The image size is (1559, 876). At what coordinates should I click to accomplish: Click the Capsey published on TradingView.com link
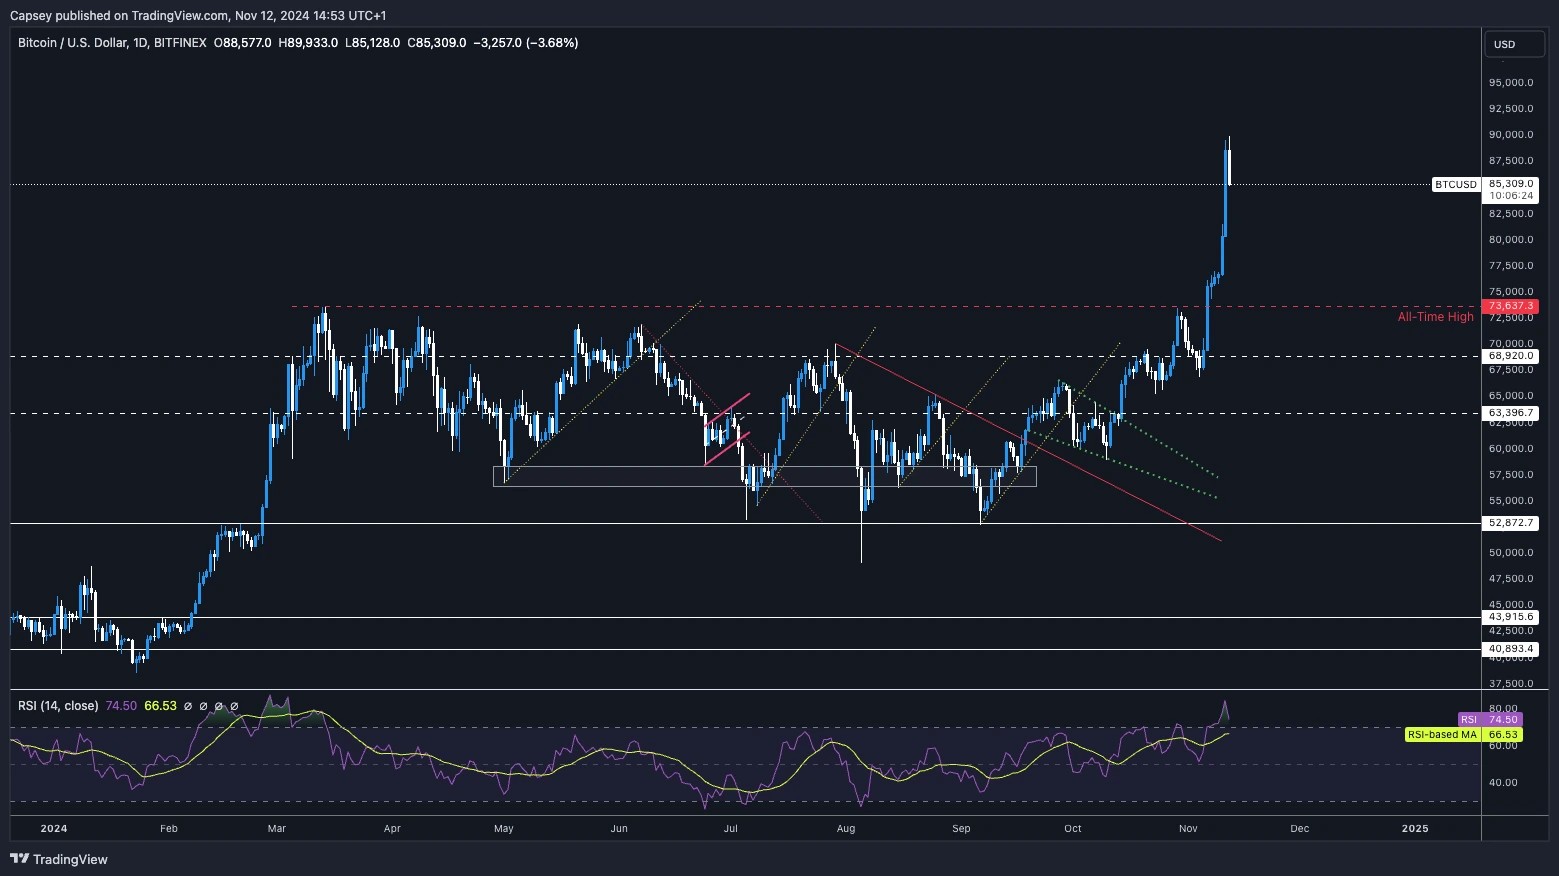(x=120, y=15)
